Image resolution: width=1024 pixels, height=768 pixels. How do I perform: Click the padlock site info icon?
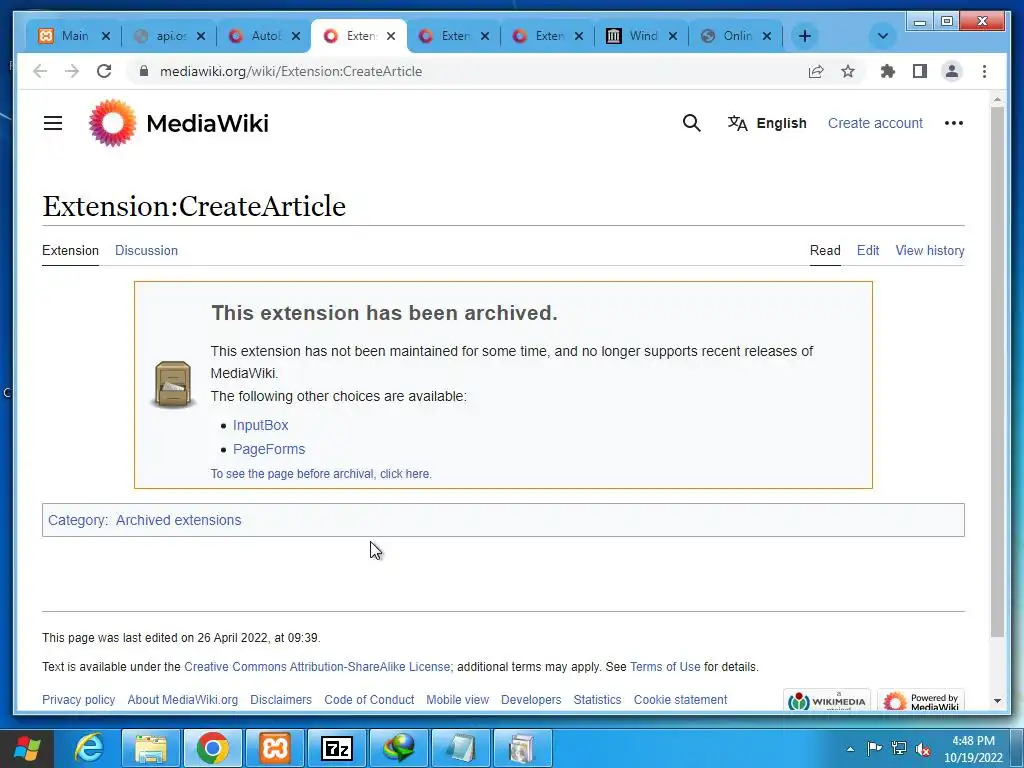(144, 71)
